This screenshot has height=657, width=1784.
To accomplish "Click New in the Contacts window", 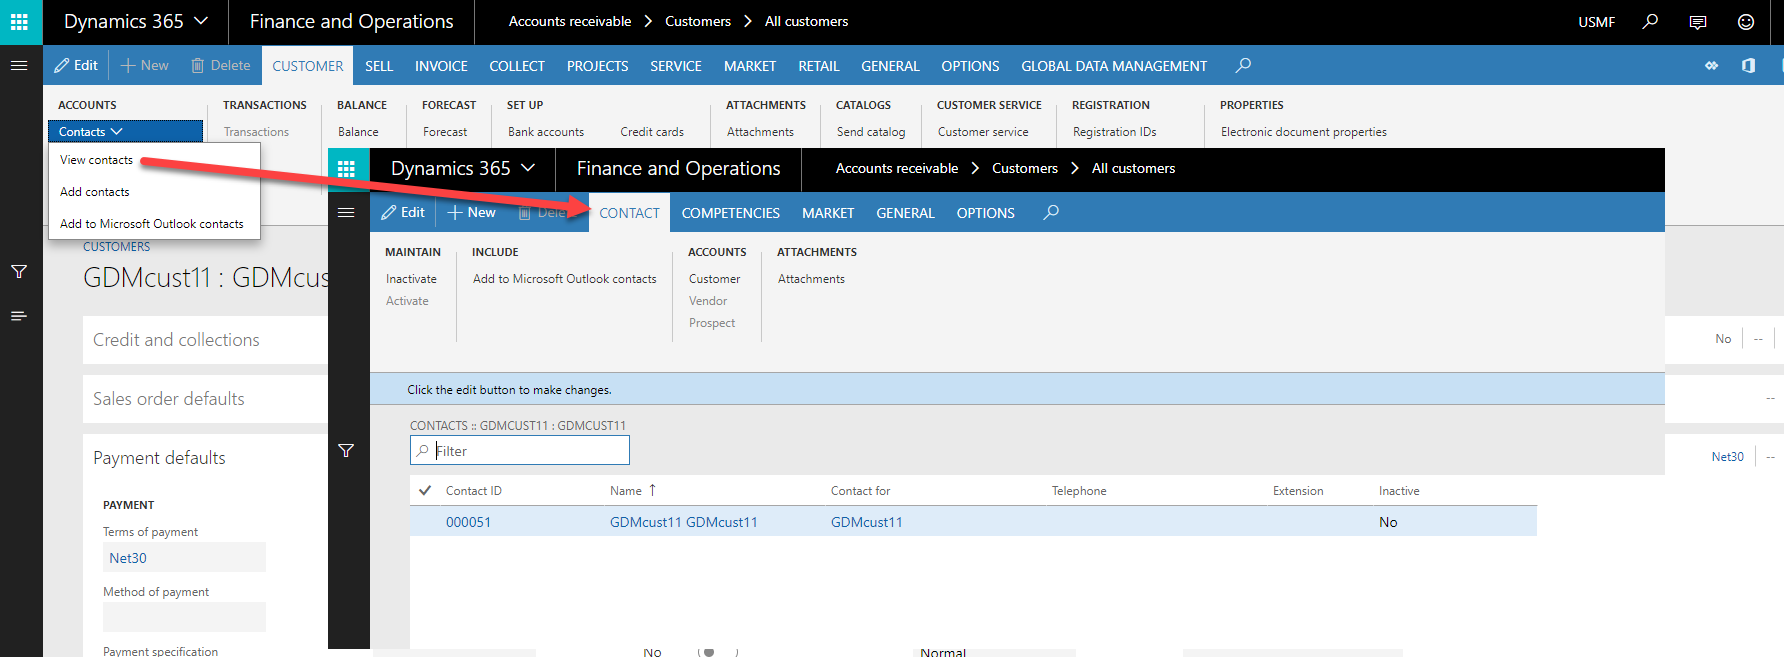I will pos(471,212).
